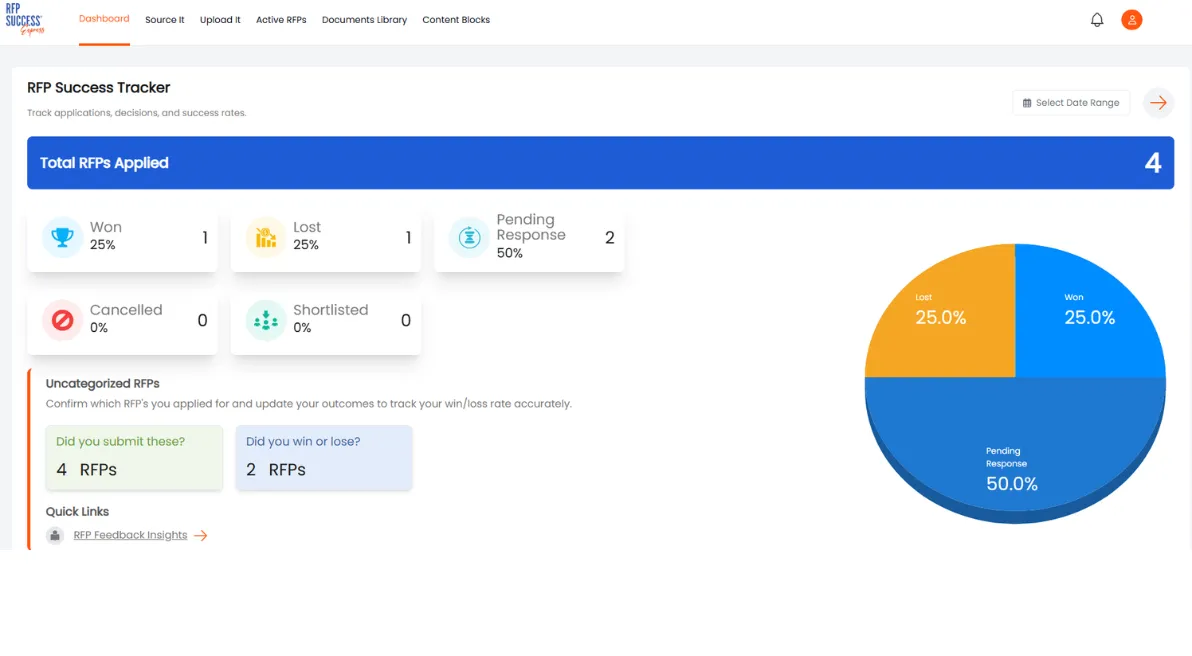Viewport: 1192px width, 656px height.
Task: Click the Total RFPs Applied banner
Action: point(601,163)
